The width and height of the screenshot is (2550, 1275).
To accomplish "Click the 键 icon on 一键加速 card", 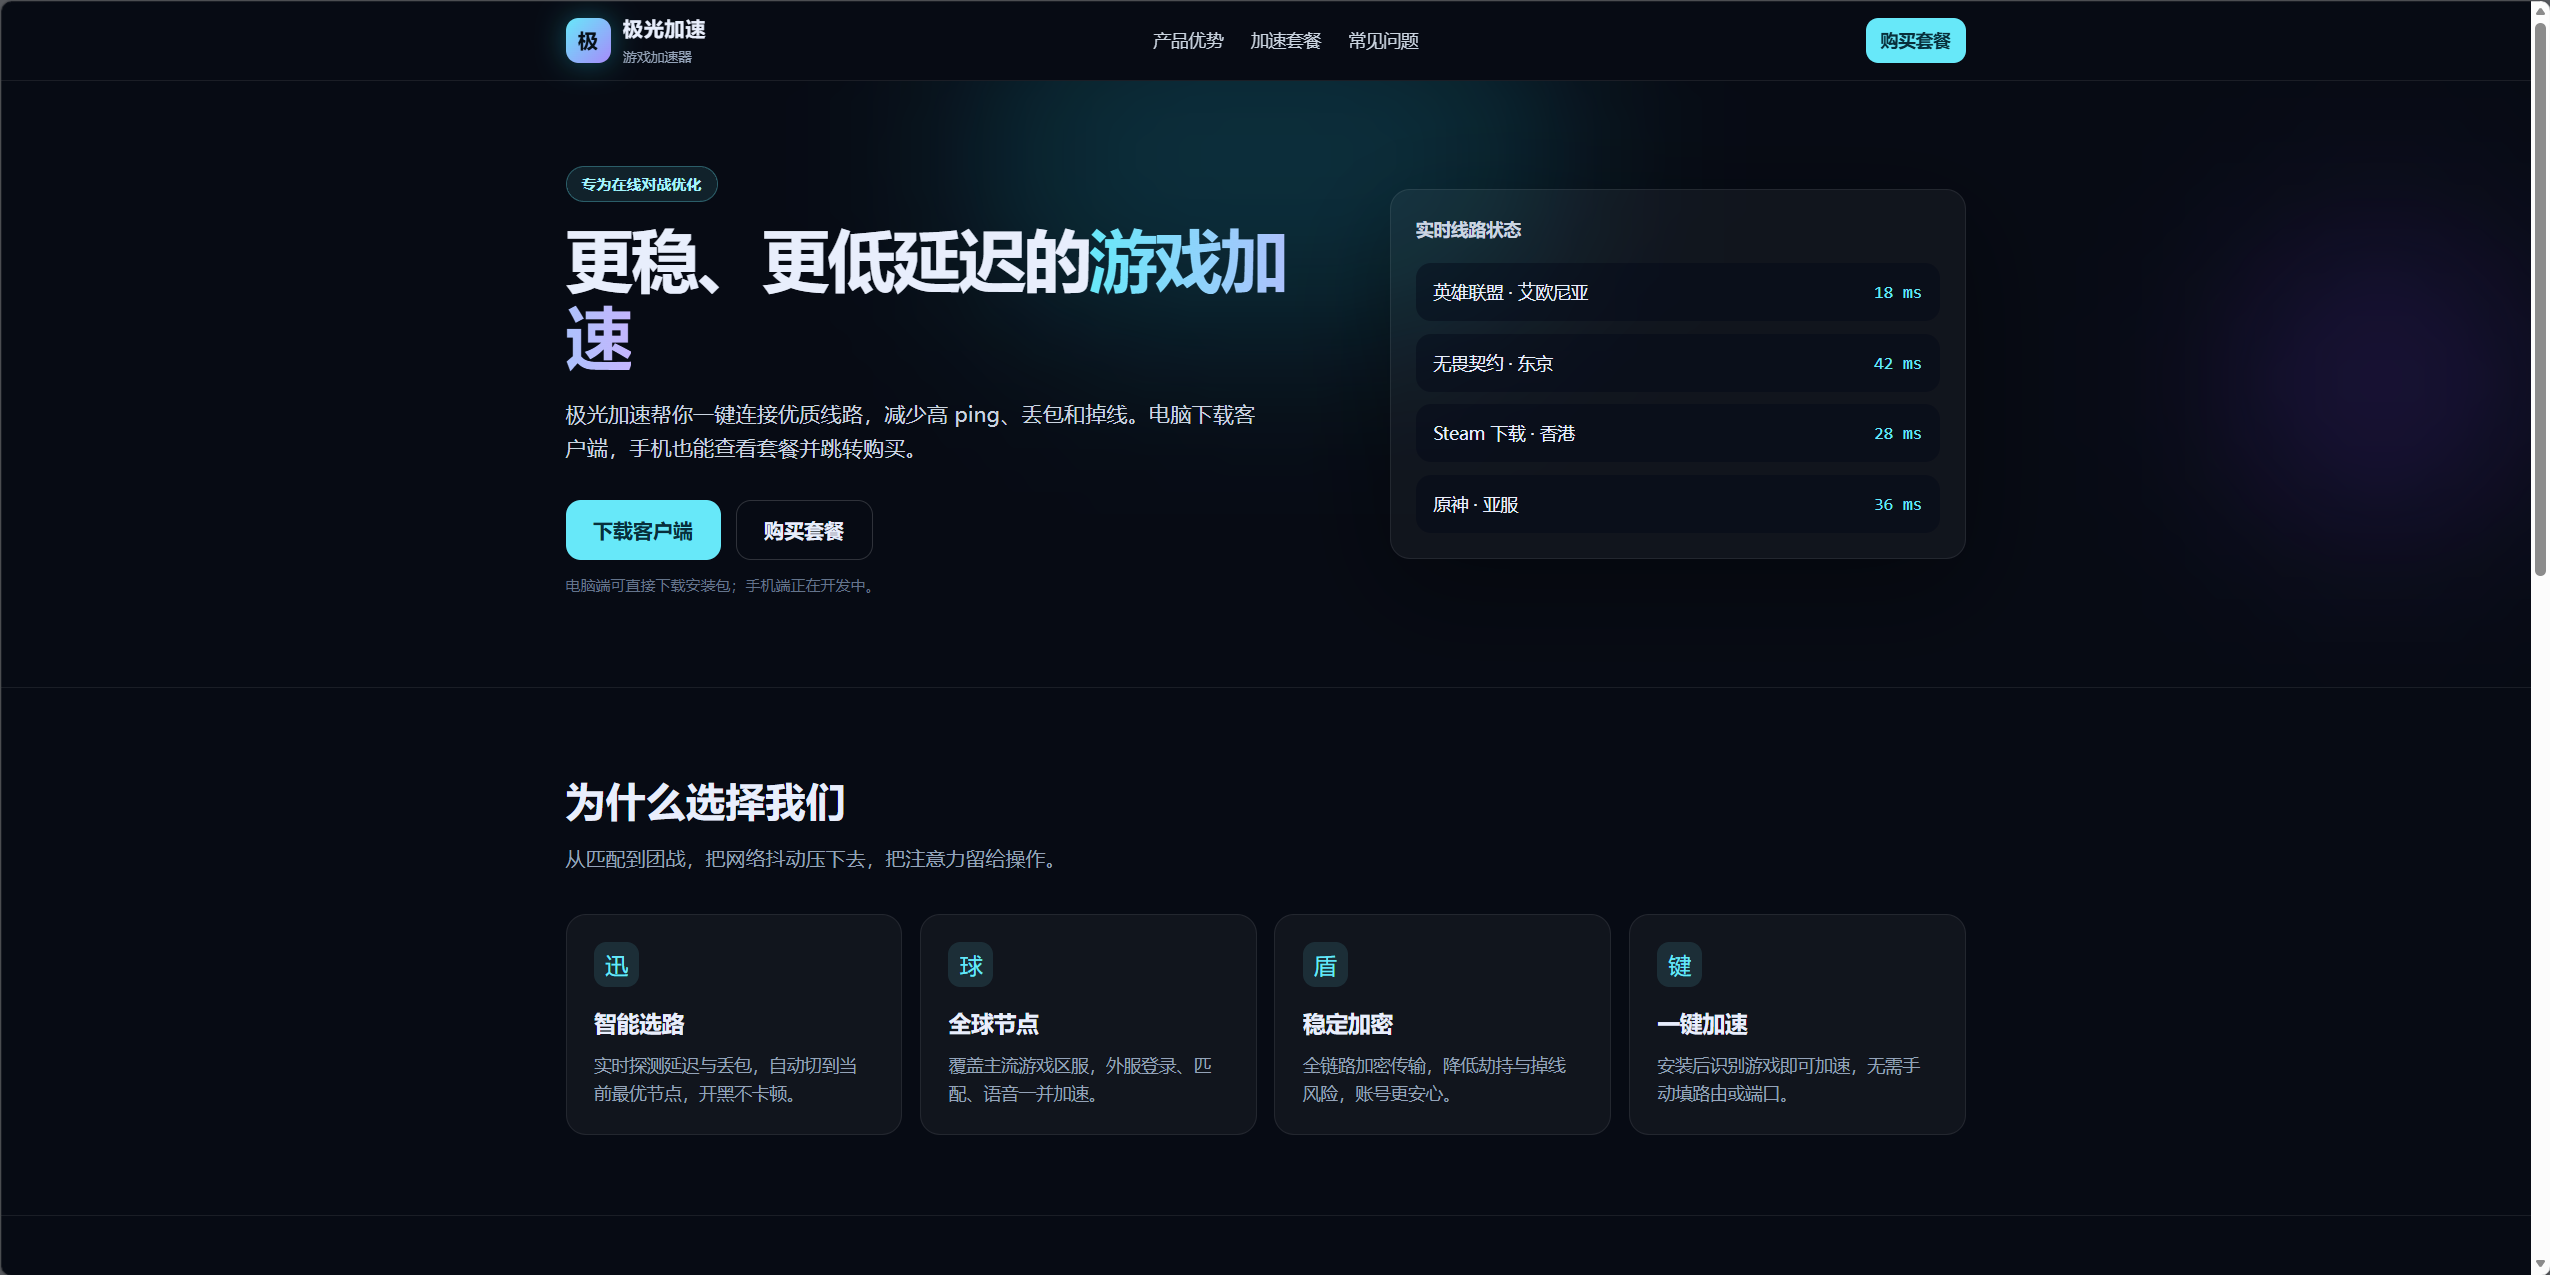I will pyautogui.click(x=1679, y=965).
